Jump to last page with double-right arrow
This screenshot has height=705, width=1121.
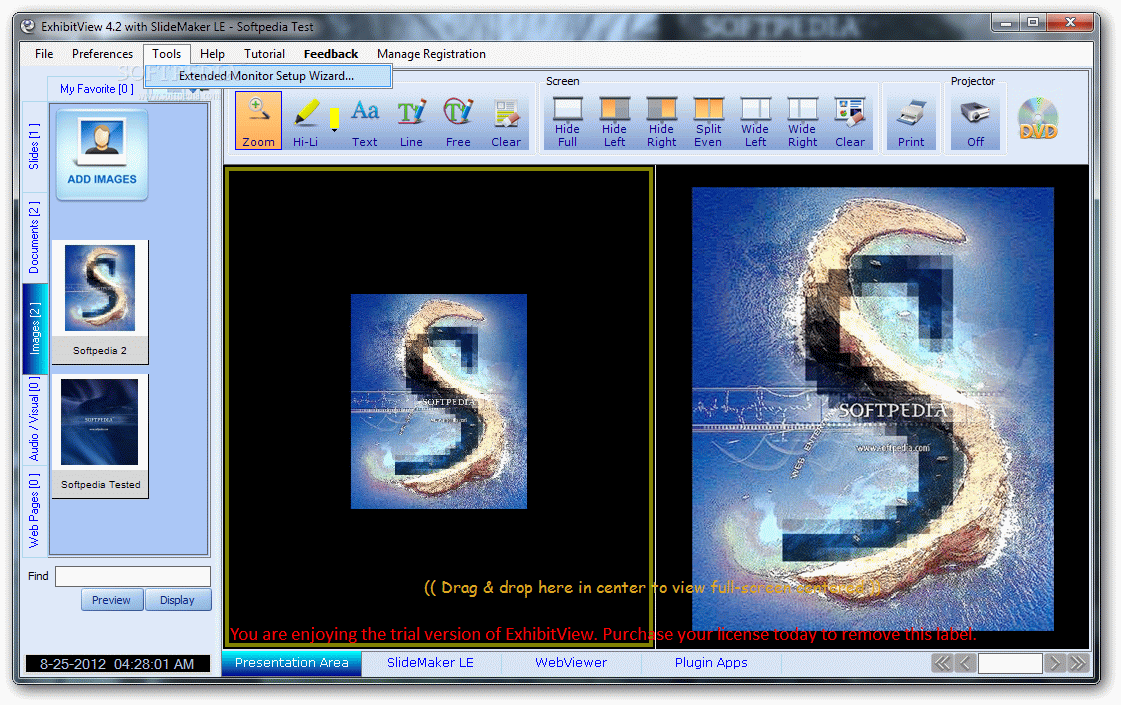(1077, 663)
